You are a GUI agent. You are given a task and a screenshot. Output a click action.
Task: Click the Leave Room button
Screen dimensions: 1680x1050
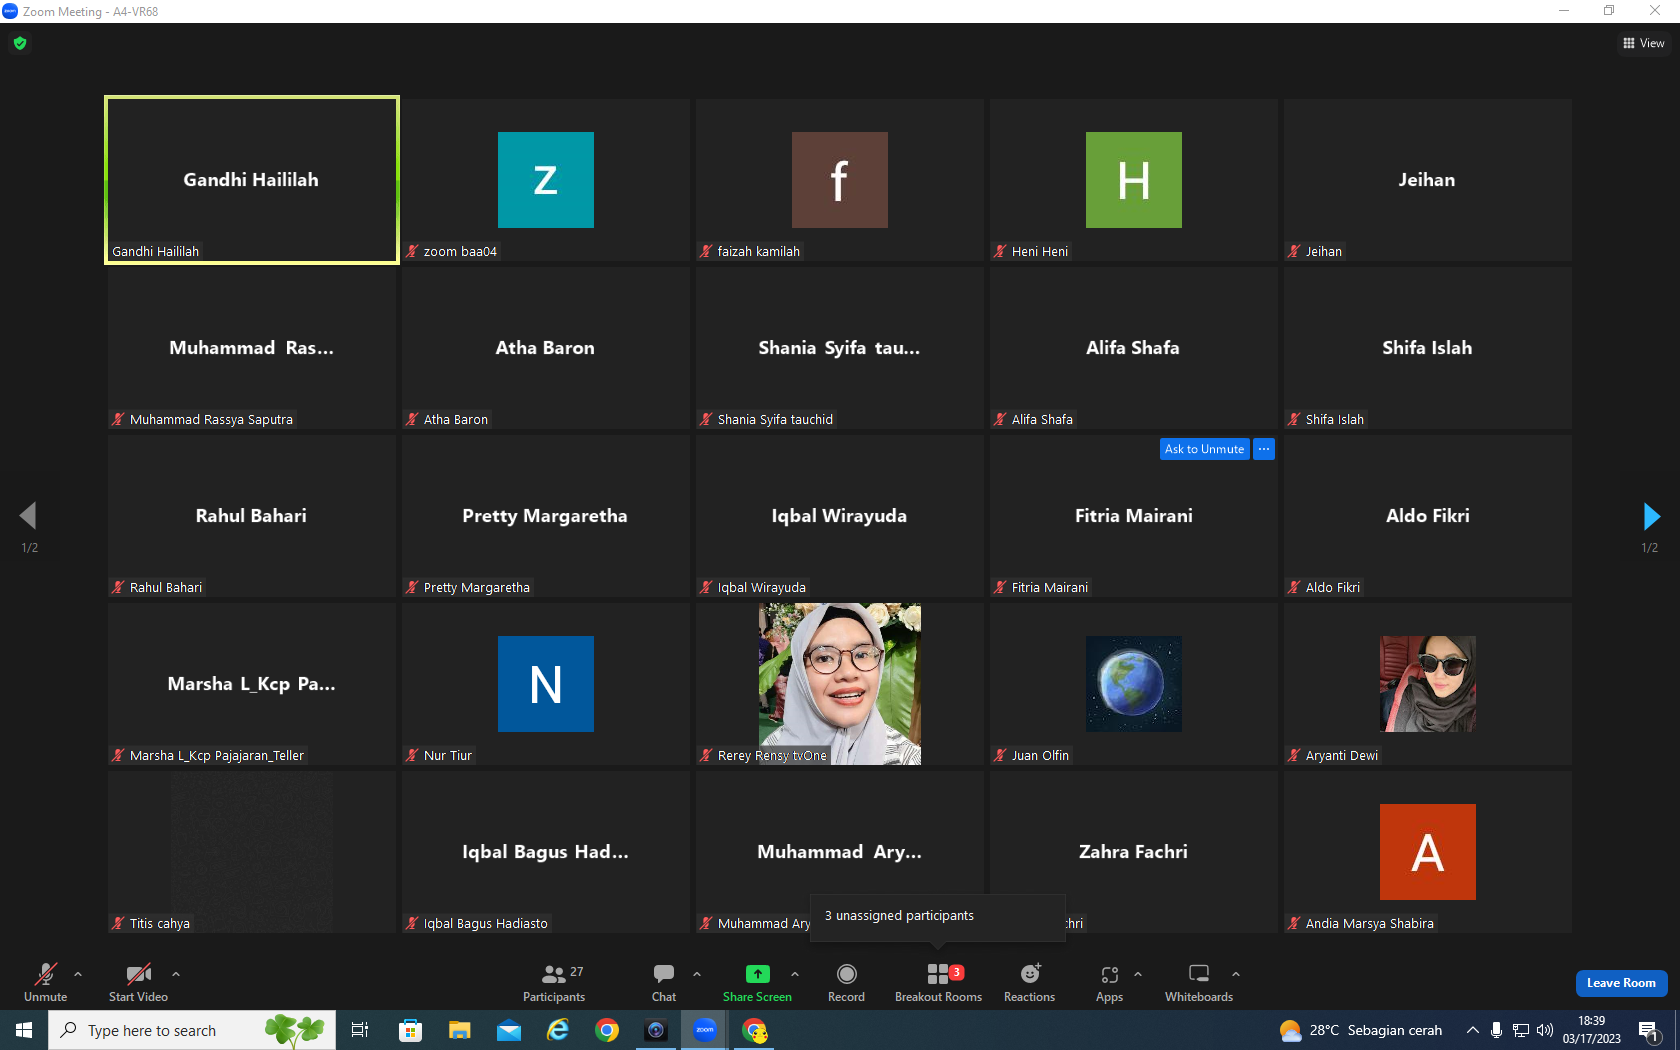click(1621, 983)
